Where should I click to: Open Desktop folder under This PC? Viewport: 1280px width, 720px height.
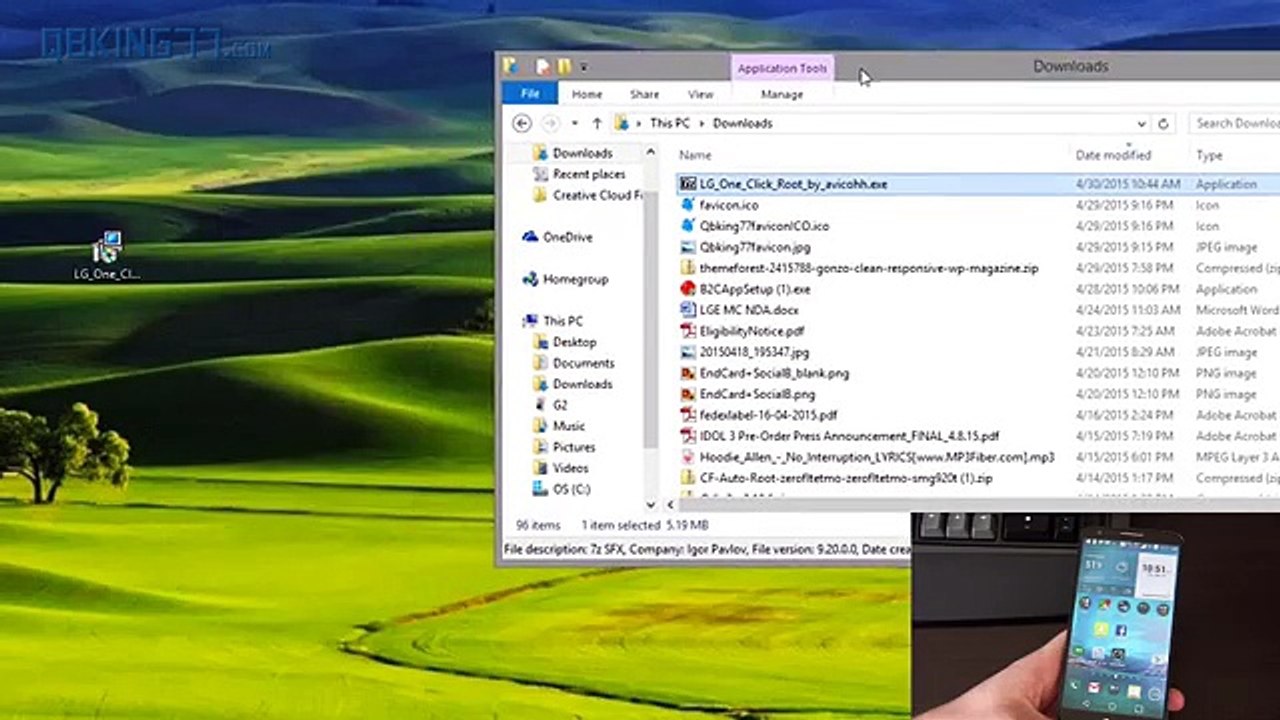pos(565,342)
